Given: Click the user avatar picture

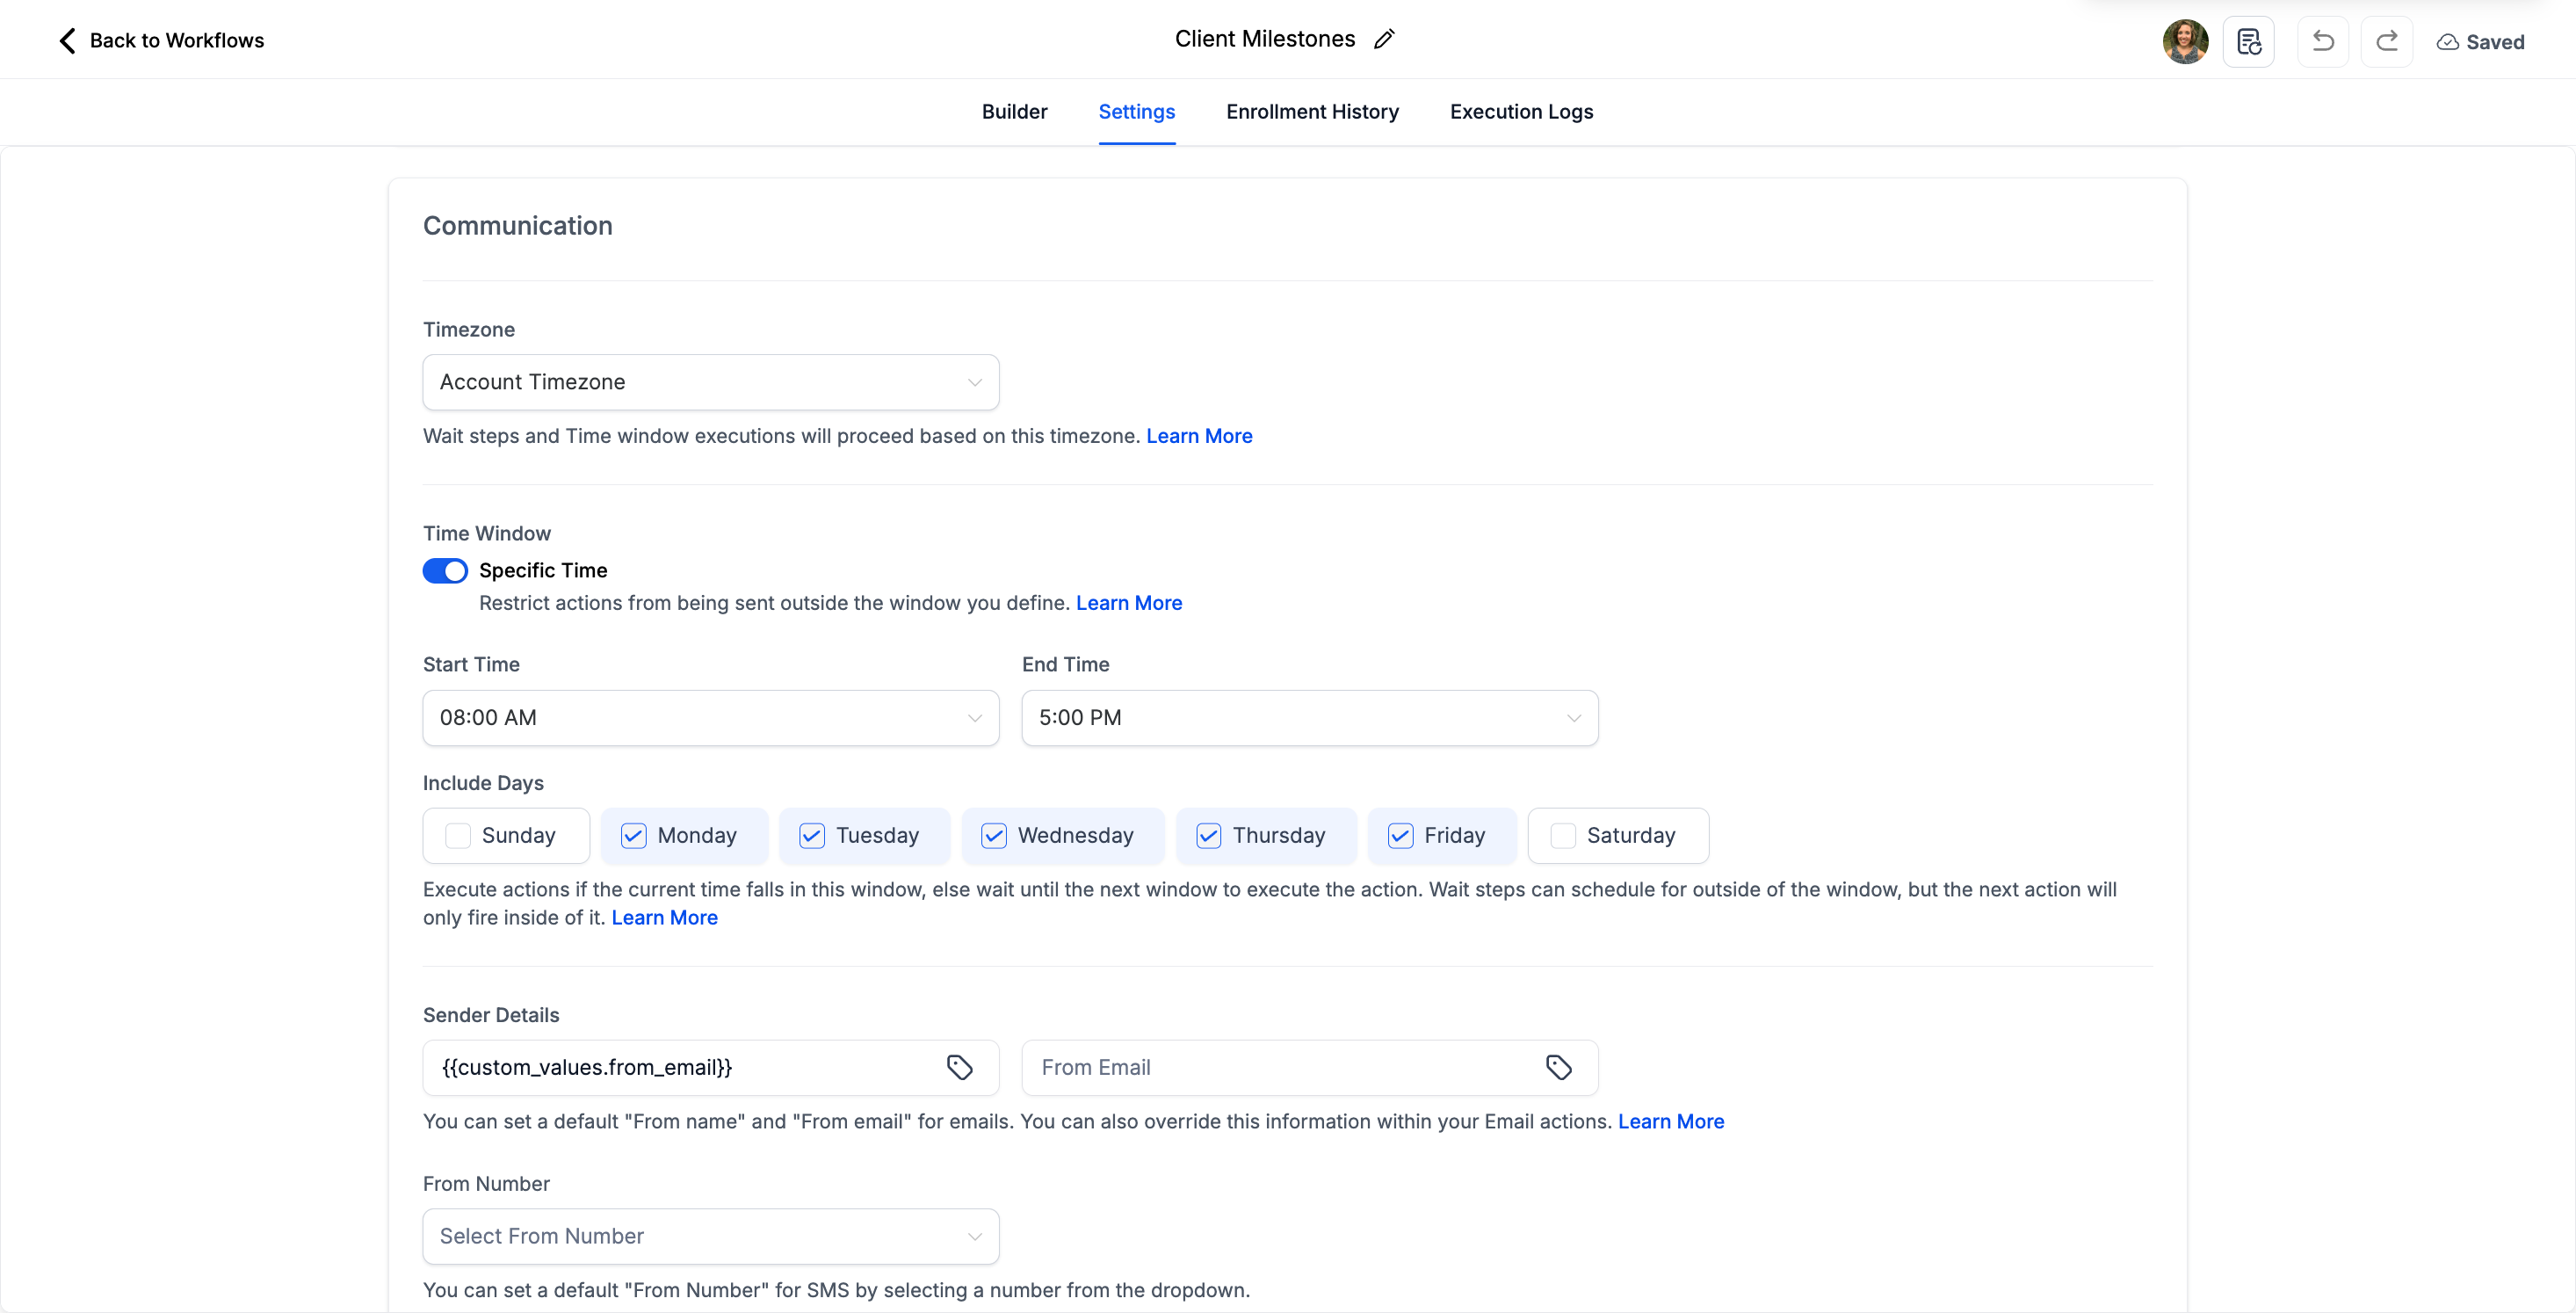Looking at the screenshot, I should tap(2185, 42).
